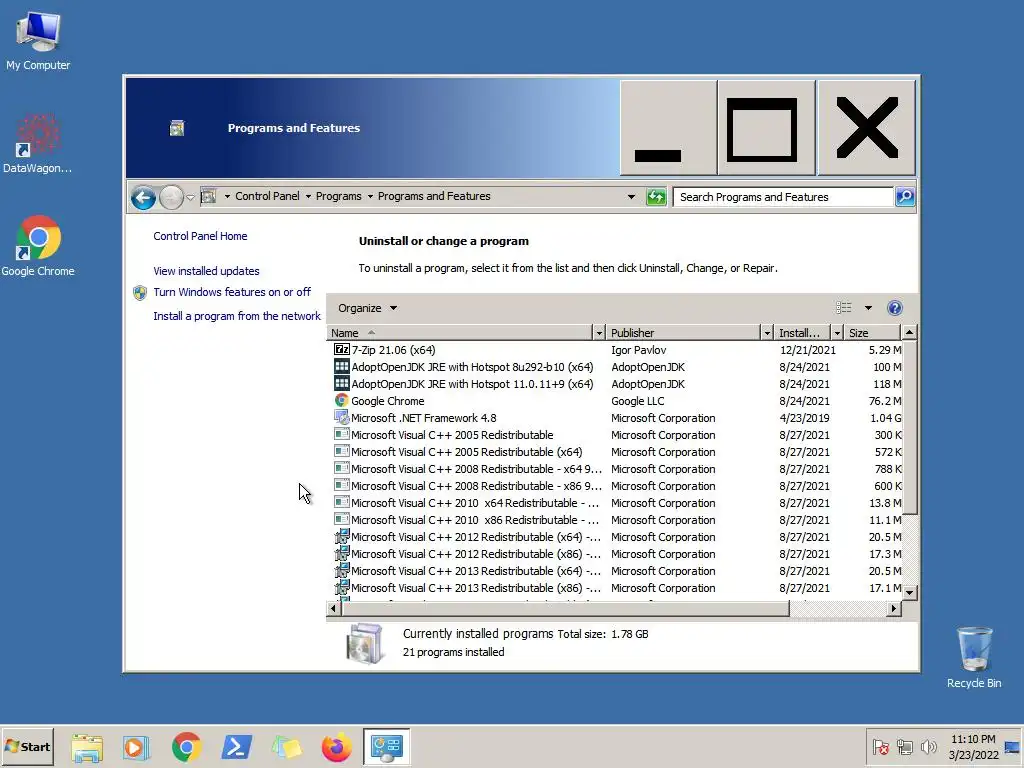Image resolution: width=1024 pixels, height=768 pixels.
Task: Click the vertical scrollbar thumb
Action: coord(909,426)
